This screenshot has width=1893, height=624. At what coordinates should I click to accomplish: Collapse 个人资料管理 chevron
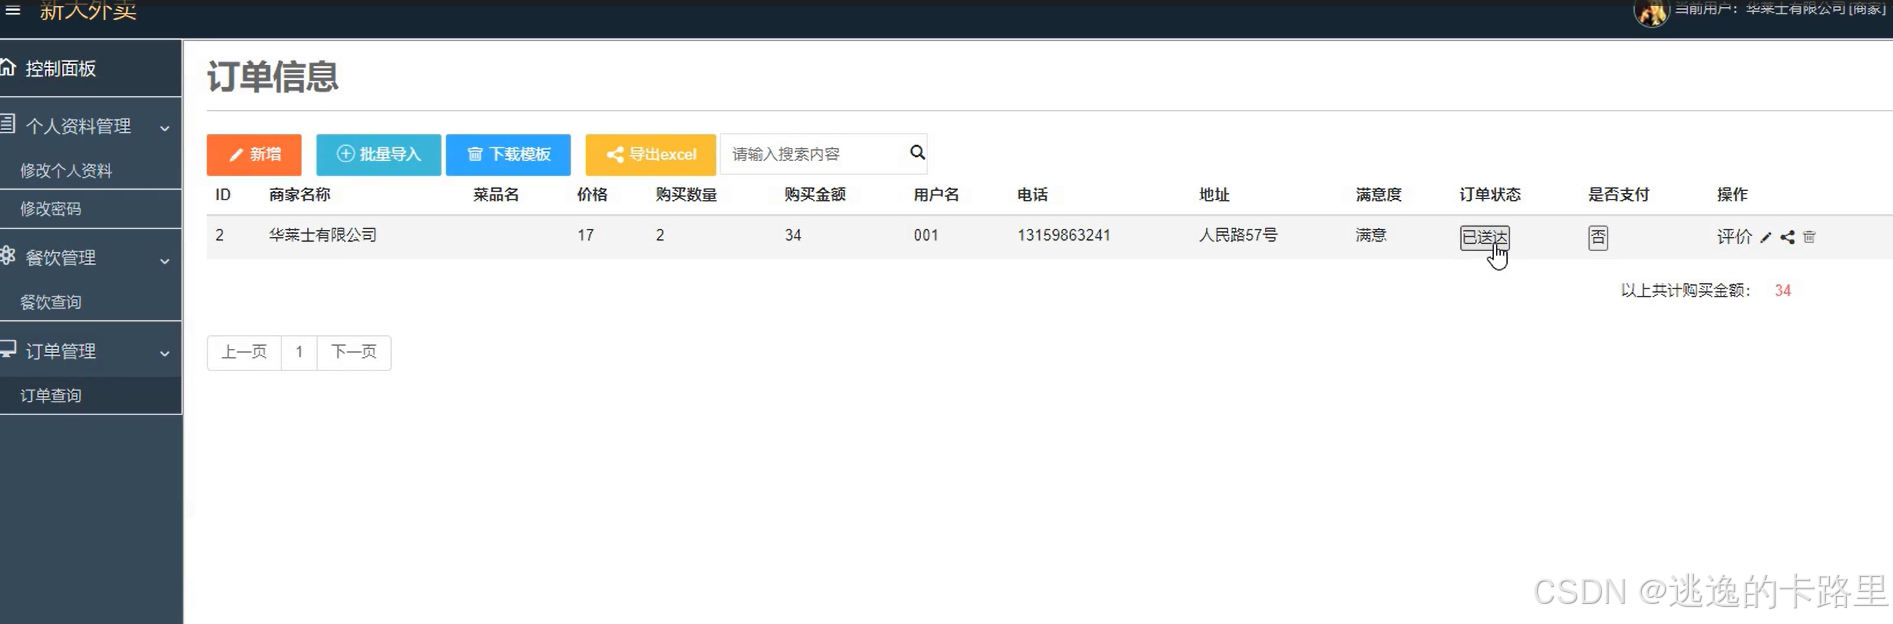click(x=165, y=128)
